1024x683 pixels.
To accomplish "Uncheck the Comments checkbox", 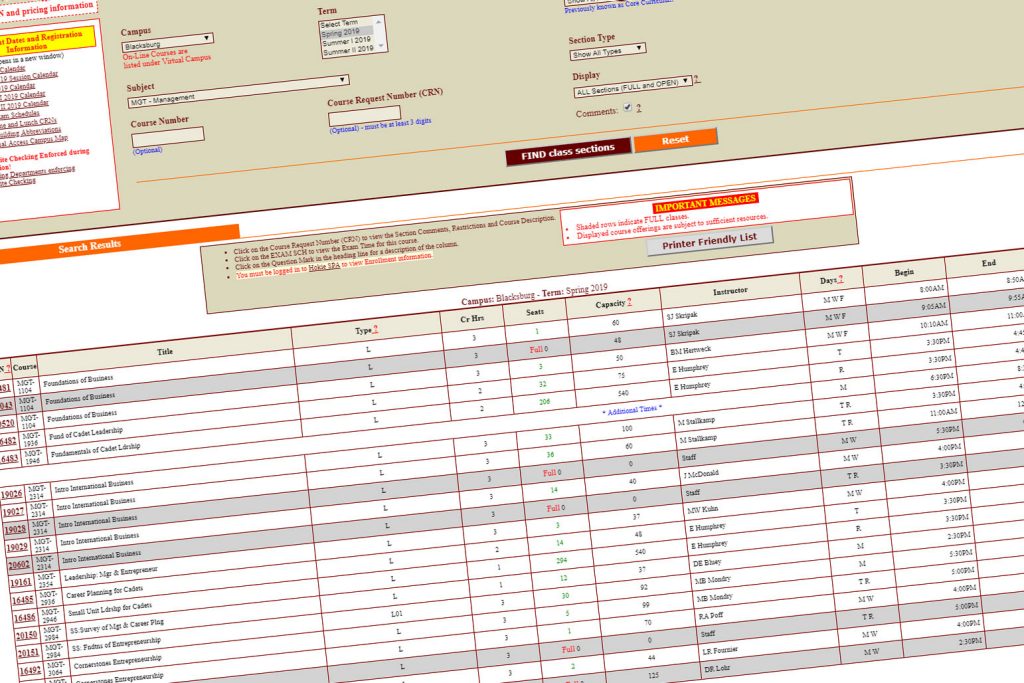I will pos(628,107).
